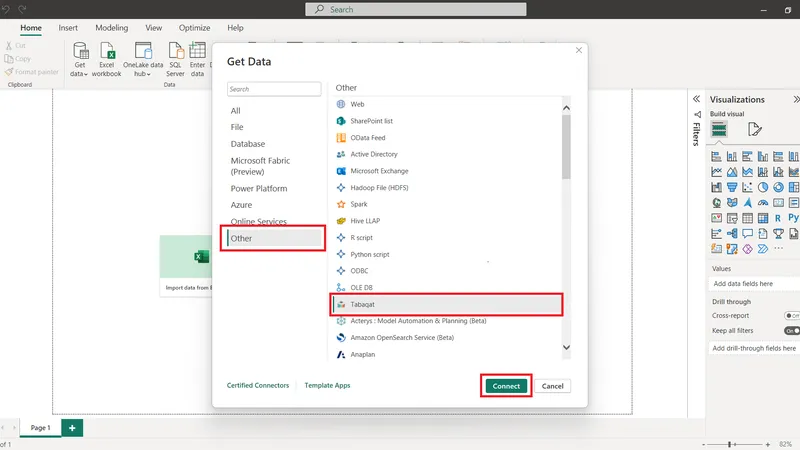Select the Web connector in list

[357, 104]
